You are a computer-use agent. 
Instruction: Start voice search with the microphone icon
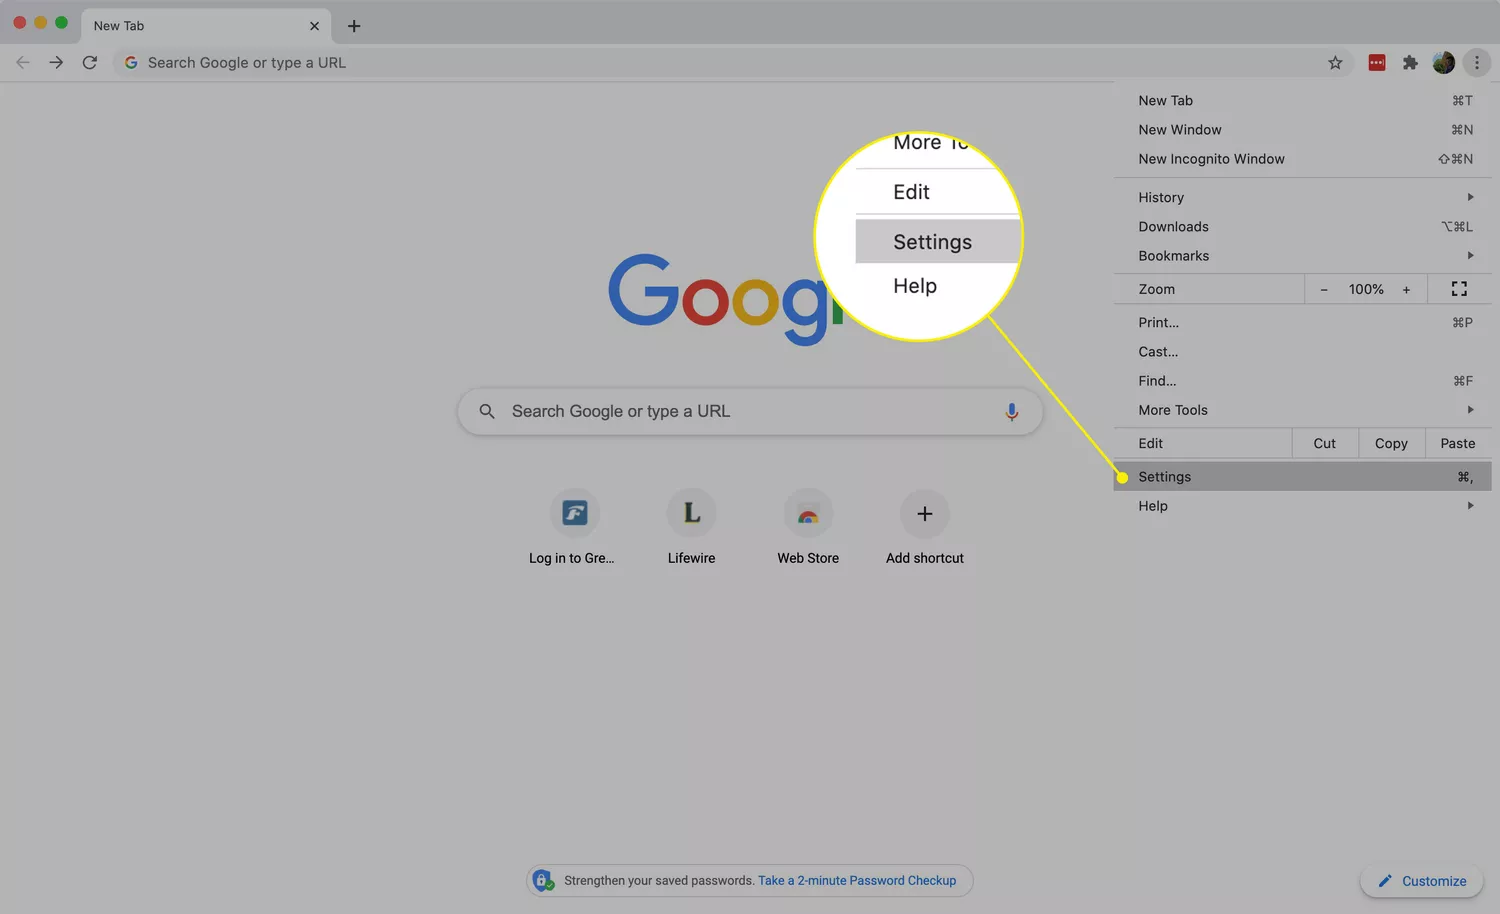(x=1011, y=412)
